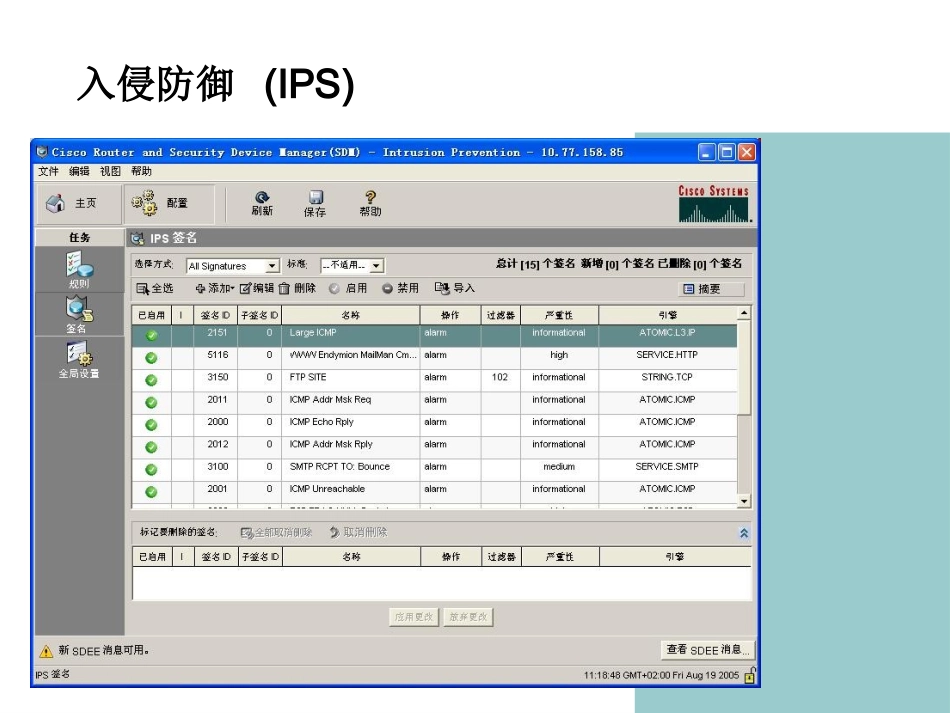This screenshot has width=950, height=713.
Task: Click the scrollbar up arrow of signature list
Action: 744,313
